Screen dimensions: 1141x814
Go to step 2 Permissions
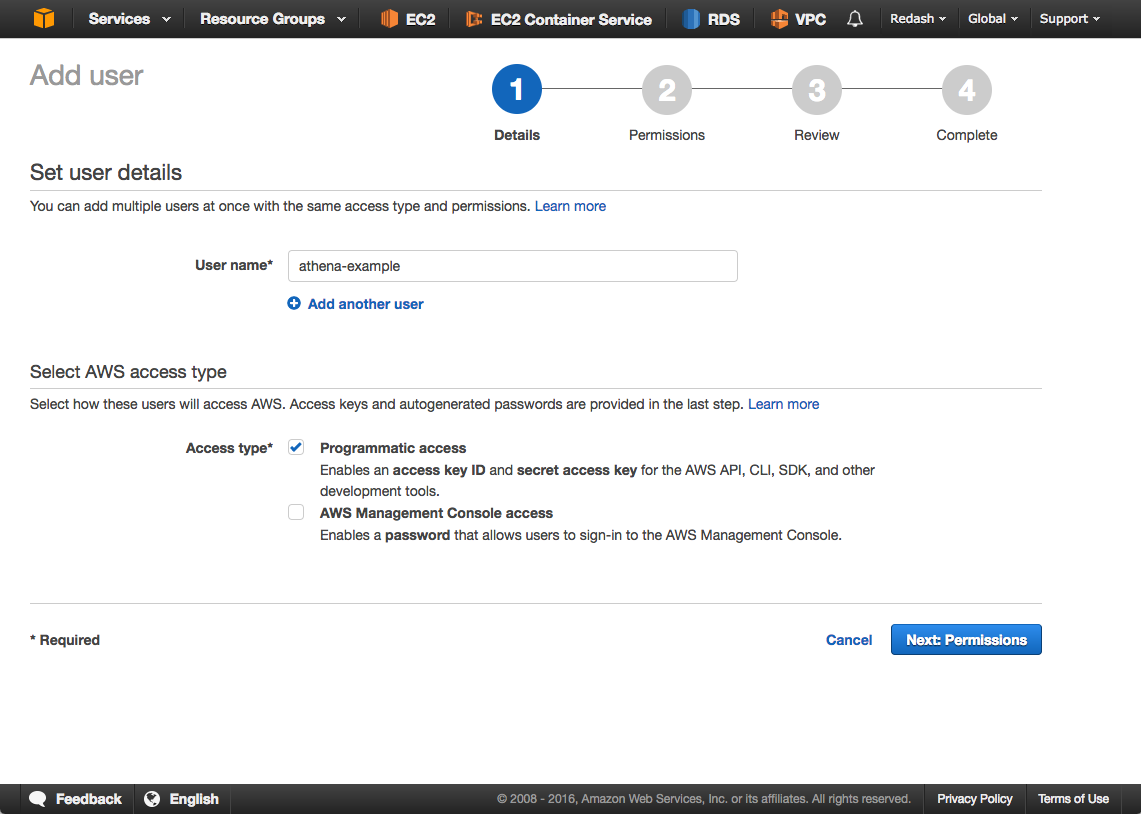pyautogui.click(x=667, y=92)
